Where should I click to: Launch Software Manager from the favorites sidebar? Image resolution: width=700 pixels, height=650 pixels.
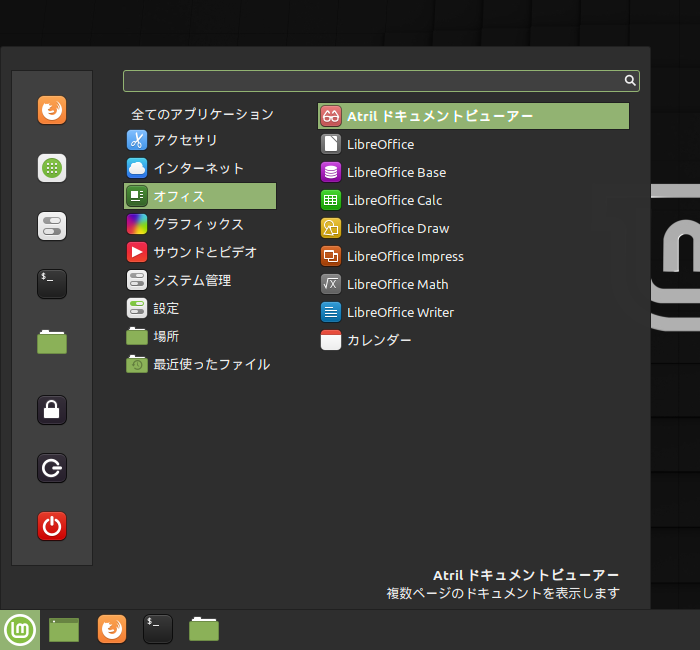52,168
